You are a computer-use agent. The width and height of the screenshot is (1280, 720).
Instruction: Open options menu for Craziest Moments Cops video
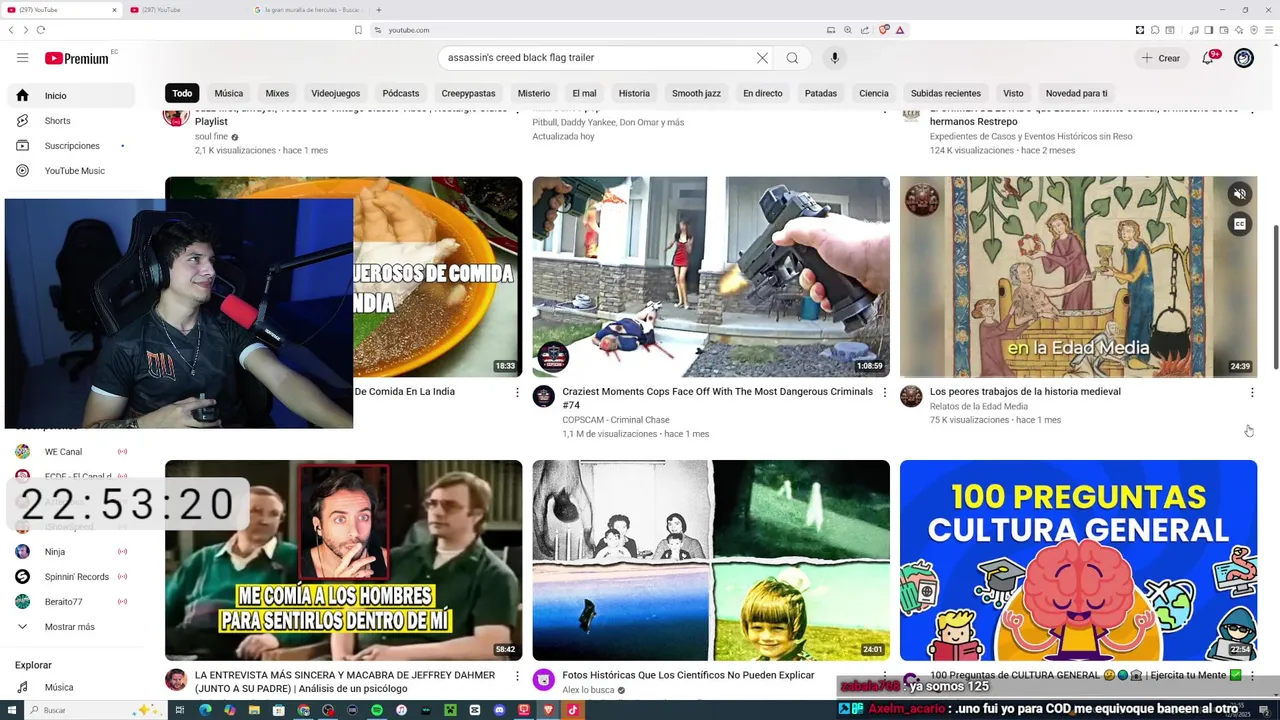pyautogui.click(x=884, y=393)
